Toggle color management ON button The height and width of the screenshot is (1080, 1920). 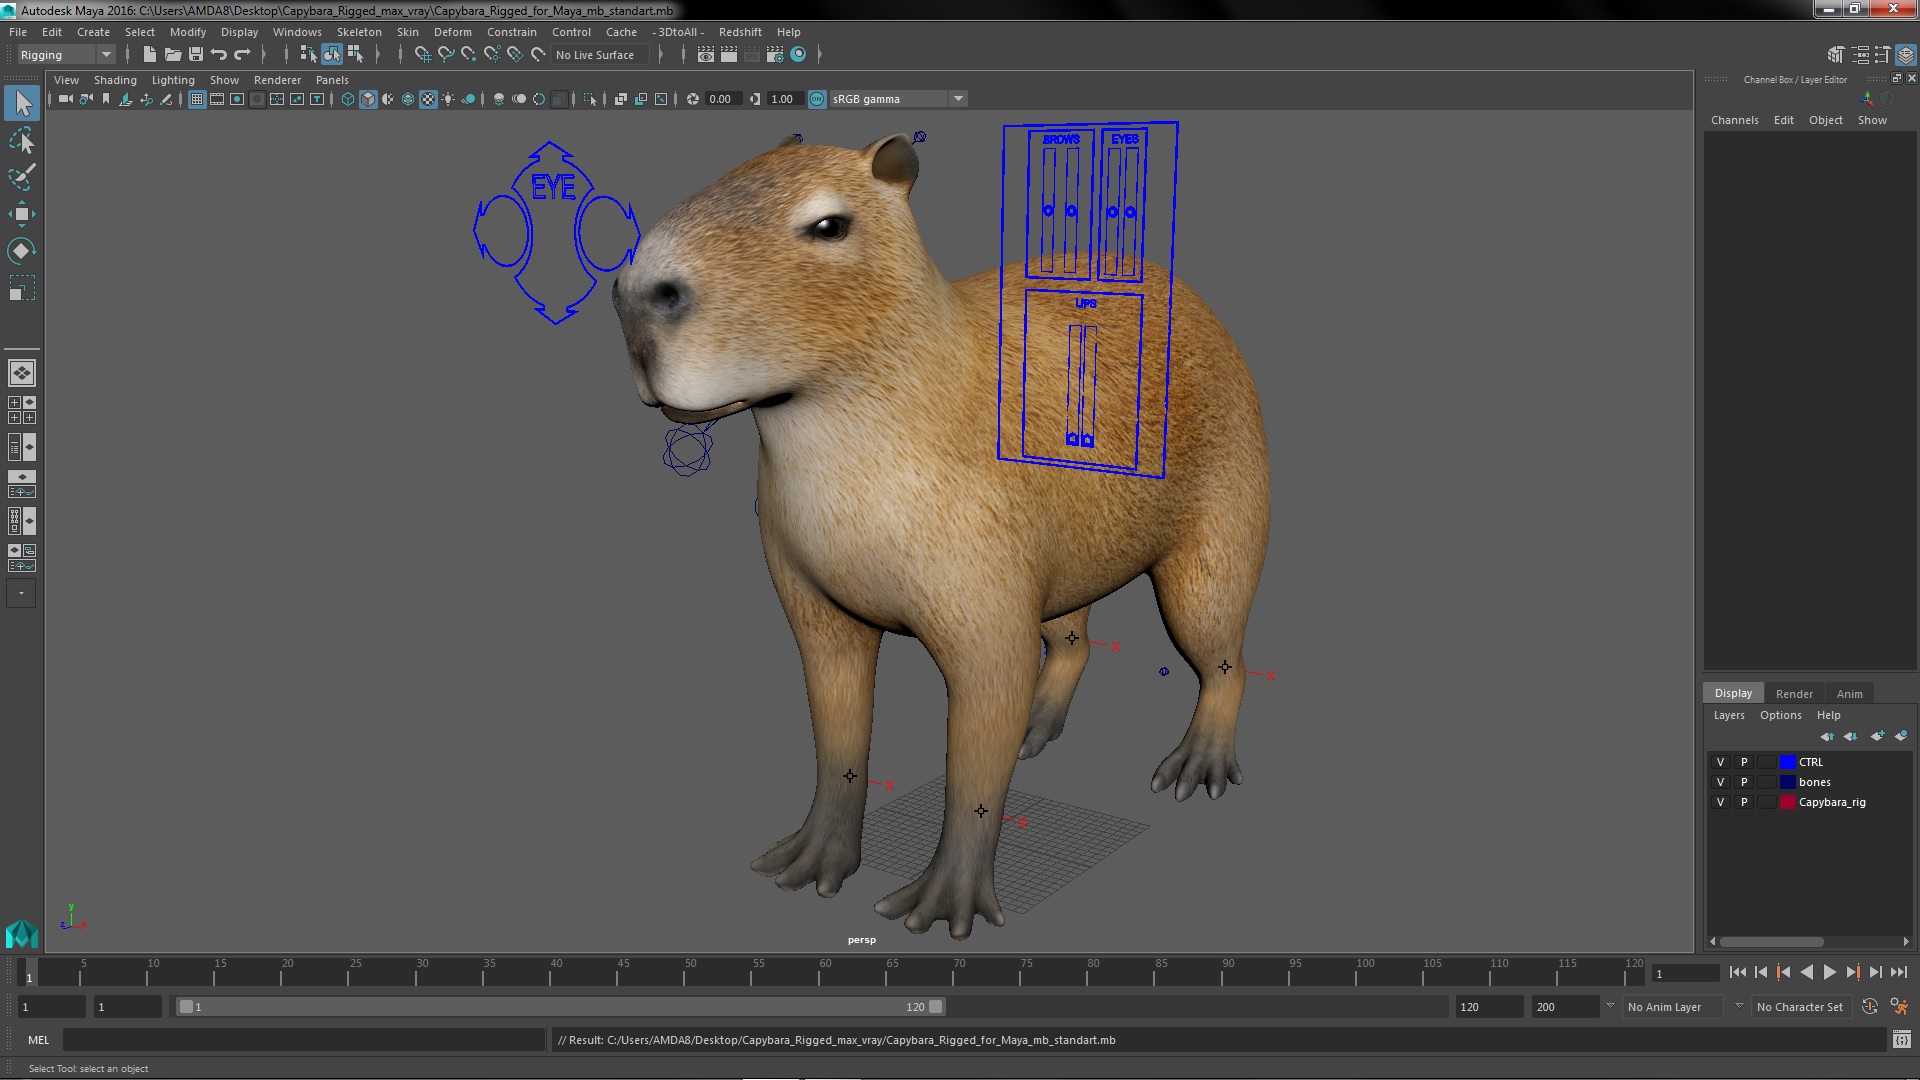pyautogui.click(x=817, y=99)
